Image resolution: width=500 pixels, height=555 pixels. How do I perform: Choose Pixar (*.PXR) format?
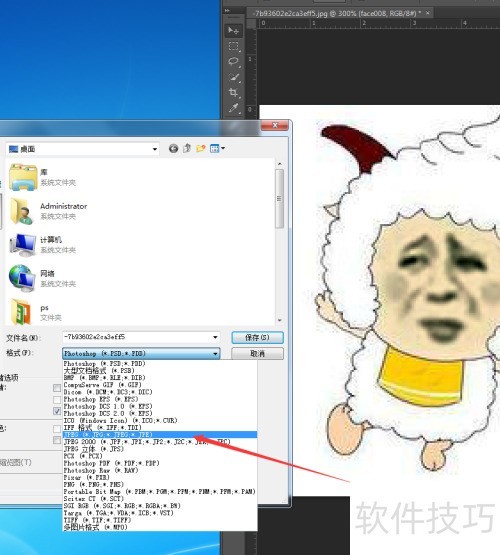tap(160, 477)
